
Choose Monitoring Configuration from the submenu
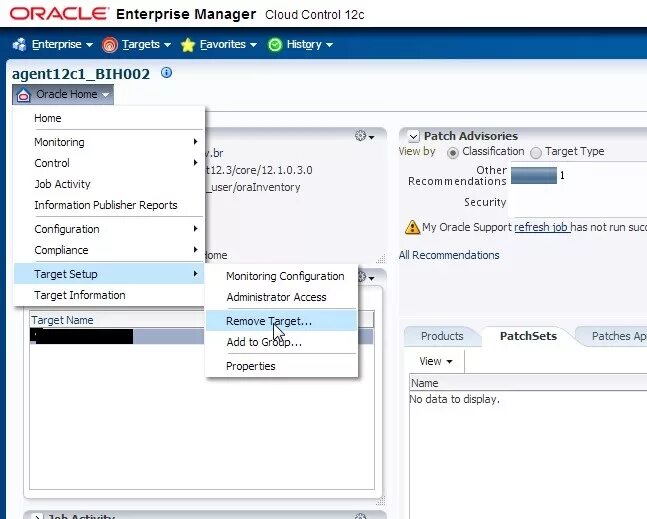pyautogui.click(x=281, y=276)
